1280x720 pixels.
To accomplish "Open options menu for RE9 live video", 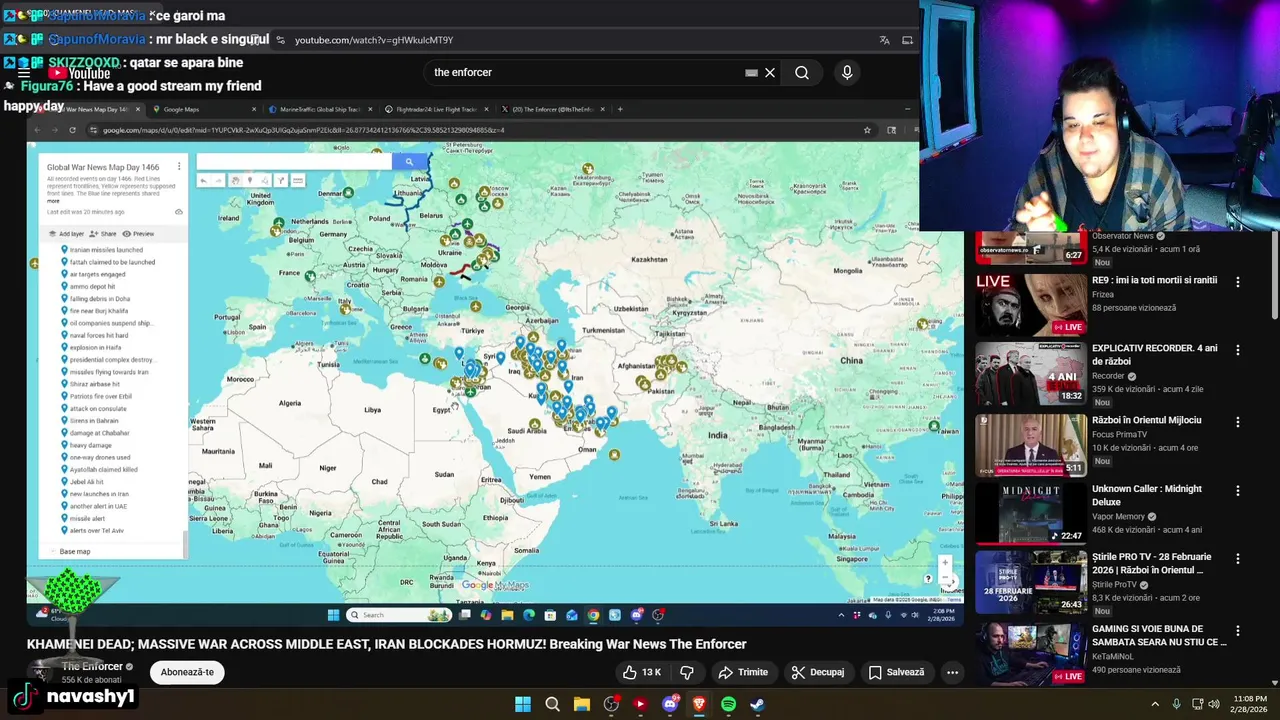I will pos(1238,283).
